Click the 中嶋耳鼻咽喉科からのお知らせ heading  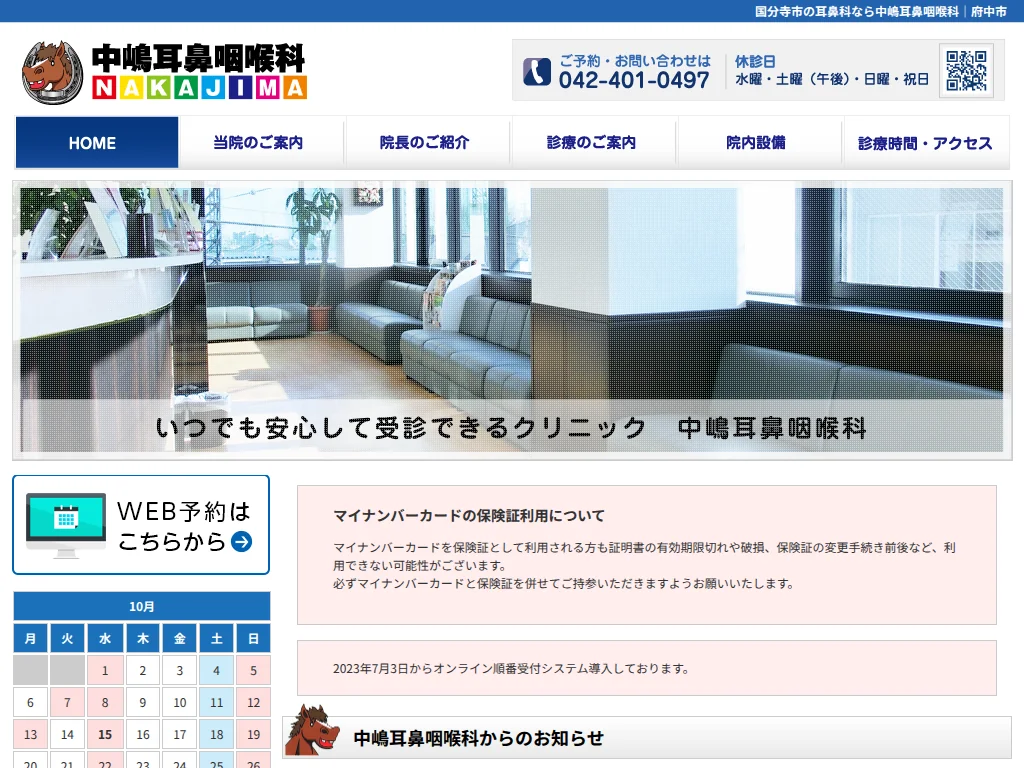pos(478,738)
